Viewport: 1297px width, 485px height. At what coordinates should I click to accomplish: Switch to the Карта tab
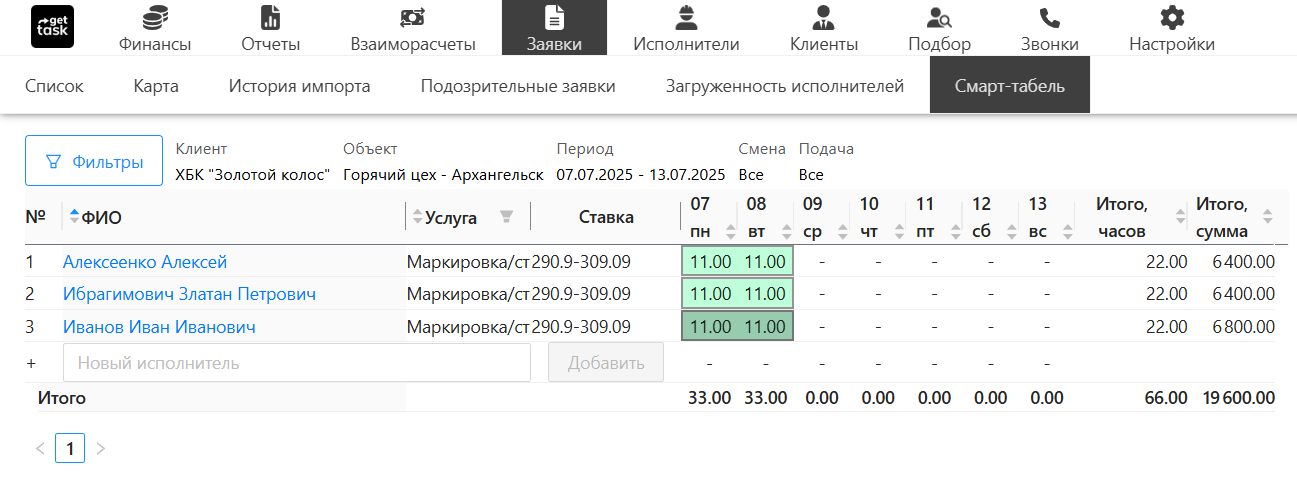tap(156, 86)
